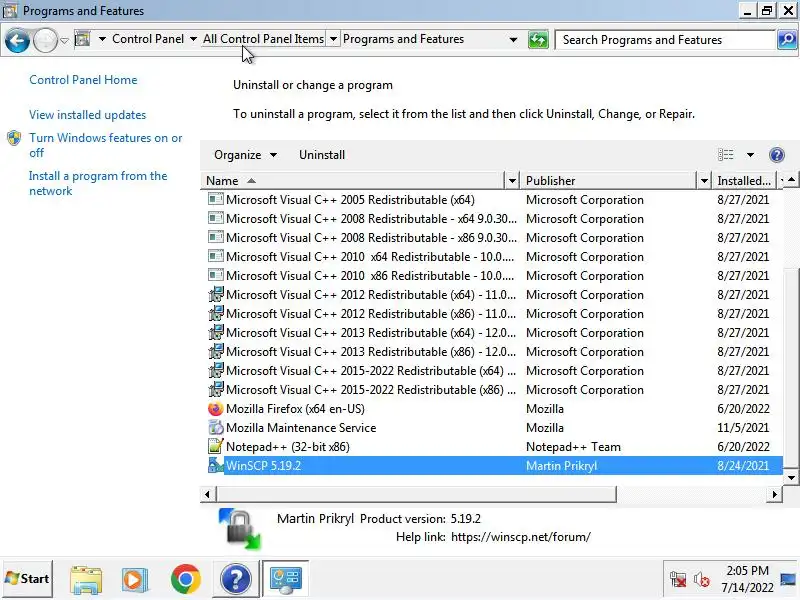Sort by Installed On column header
Viewport: 800px width, 600px height.
(x=744, y=181)
